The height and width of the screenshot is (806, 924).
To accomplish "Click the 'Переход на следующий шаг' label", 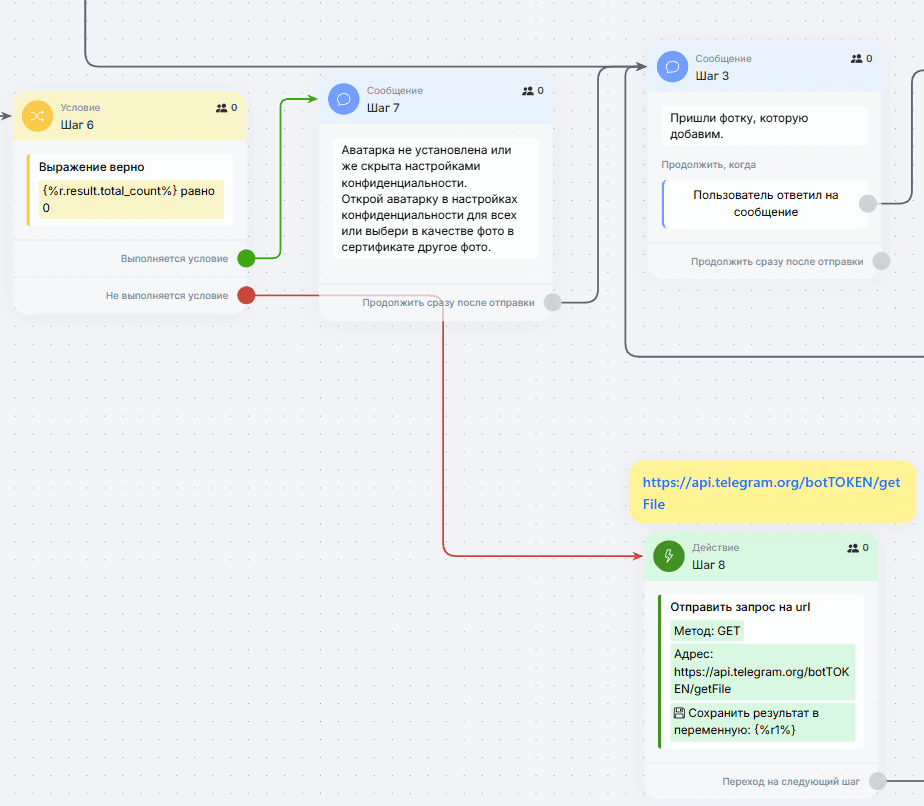I will click(791, 782).
